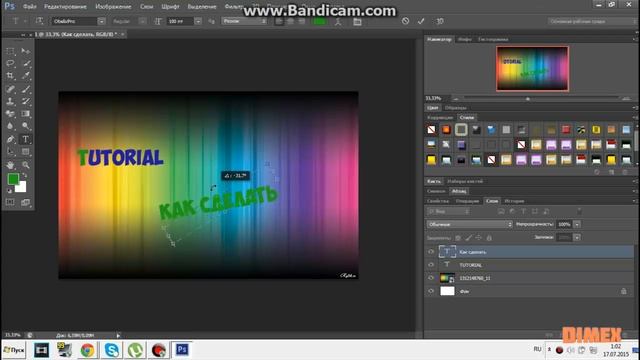Hide the TUTORIAL text layer
The height and width of the screenshot is (360, 640).
(431, 265)
